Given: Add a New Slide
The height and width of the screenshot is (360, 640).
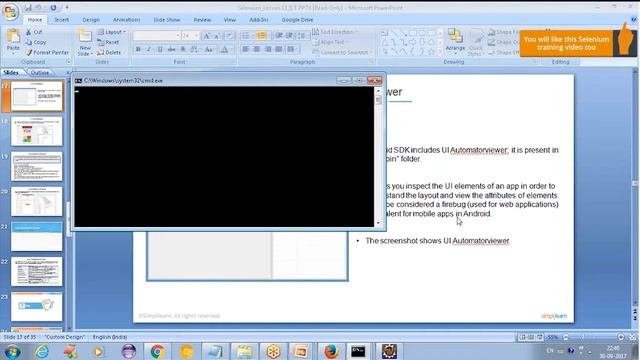Looking at the screenshot, I should point(84,42).
